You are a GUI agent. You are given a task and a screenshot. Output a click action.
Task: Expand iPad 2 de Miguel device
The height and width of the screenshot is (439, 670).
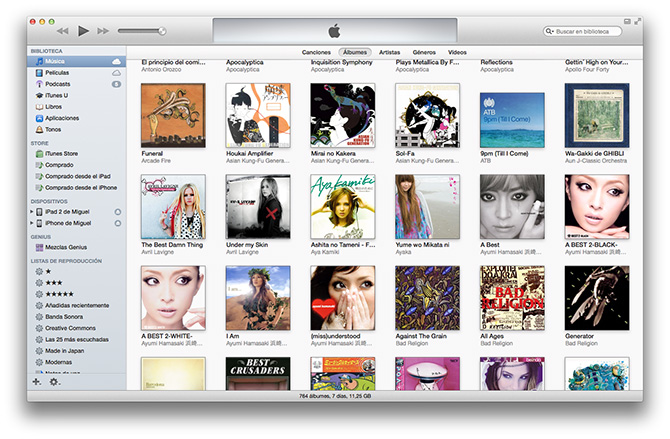click(x=32, y=212)
